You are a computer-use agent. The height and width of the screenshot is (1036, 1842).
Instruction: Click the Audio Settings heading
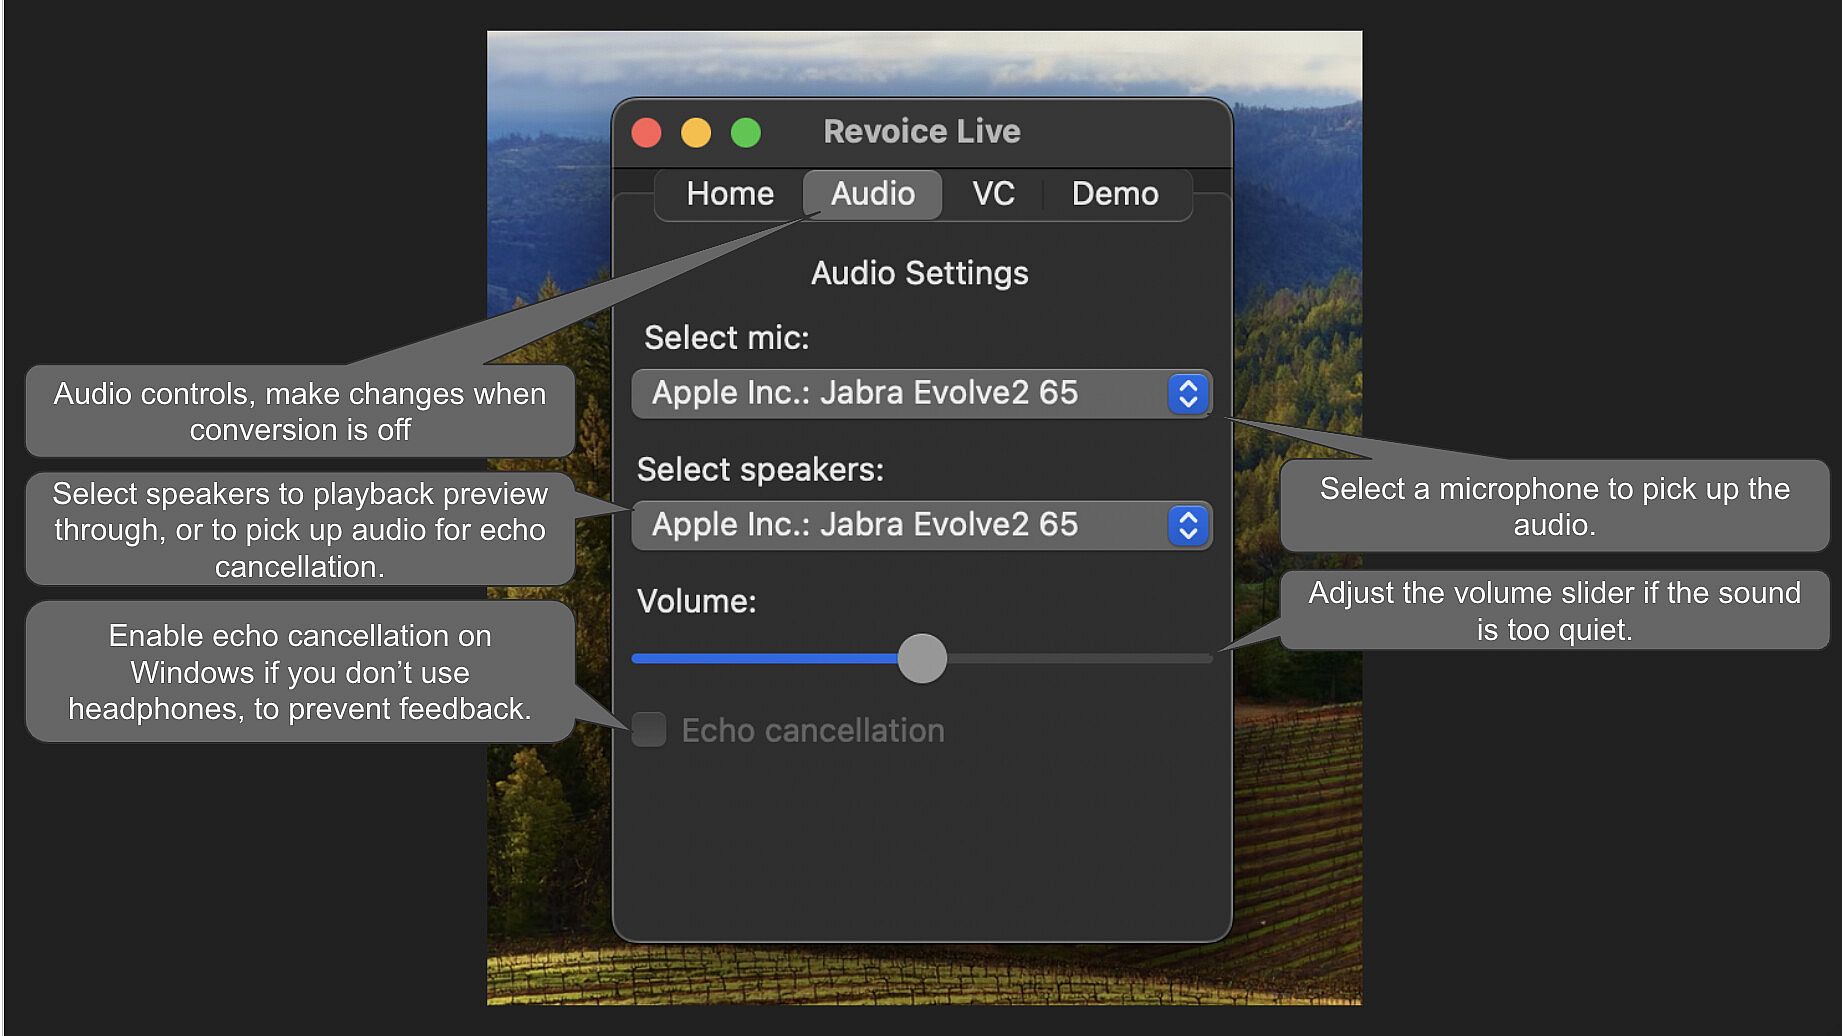[x=920, y=273]
